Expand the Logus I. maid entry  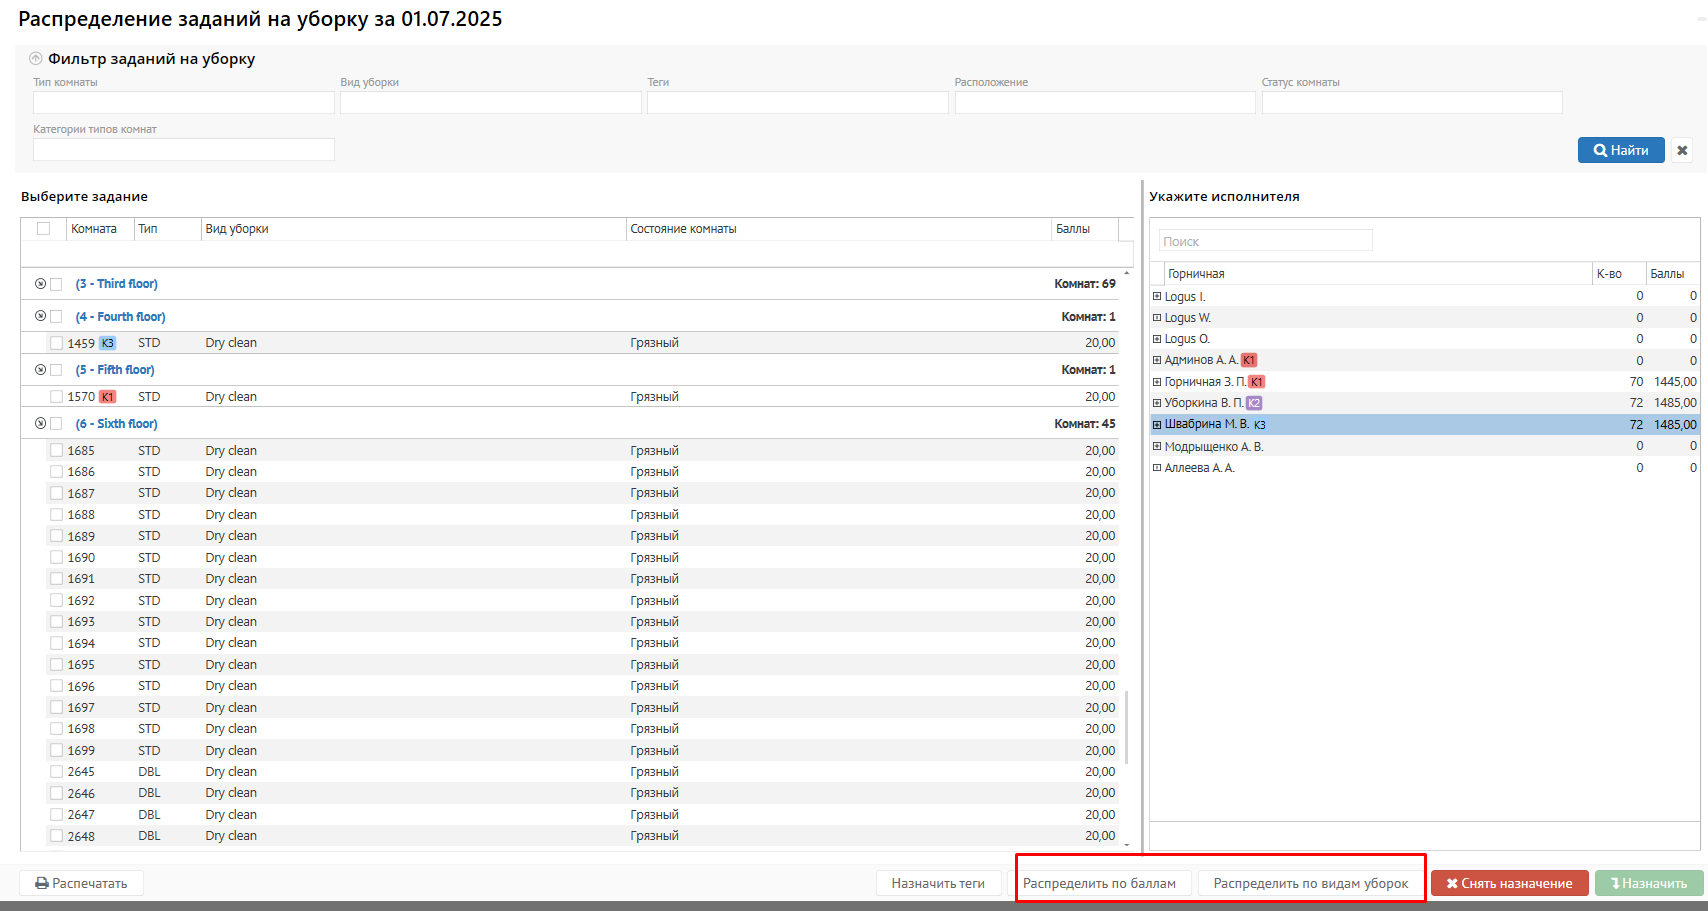(1157, 296)
